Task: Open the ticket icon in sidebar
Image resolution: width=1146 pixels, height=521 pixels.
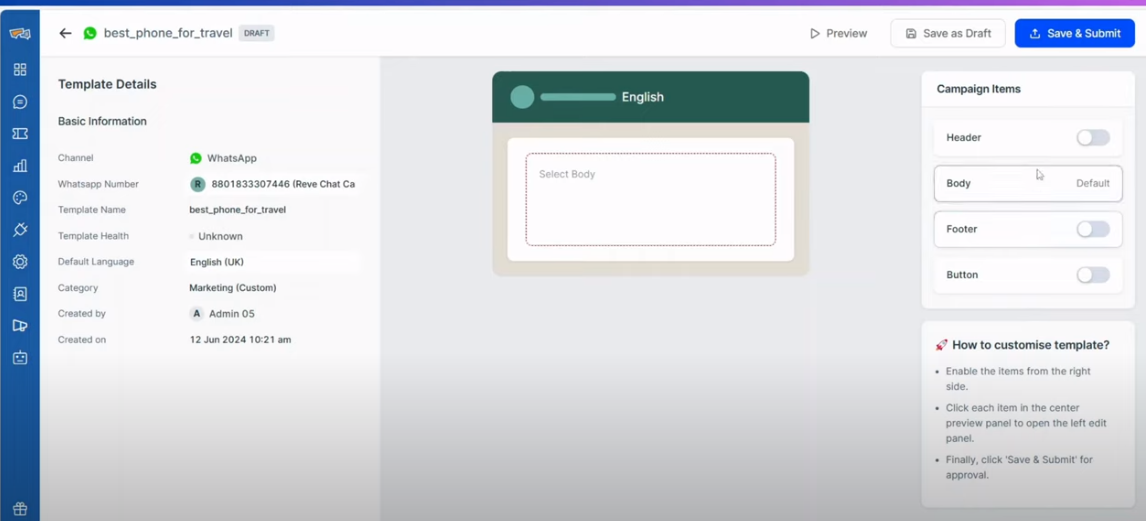Action: (20, 134)
